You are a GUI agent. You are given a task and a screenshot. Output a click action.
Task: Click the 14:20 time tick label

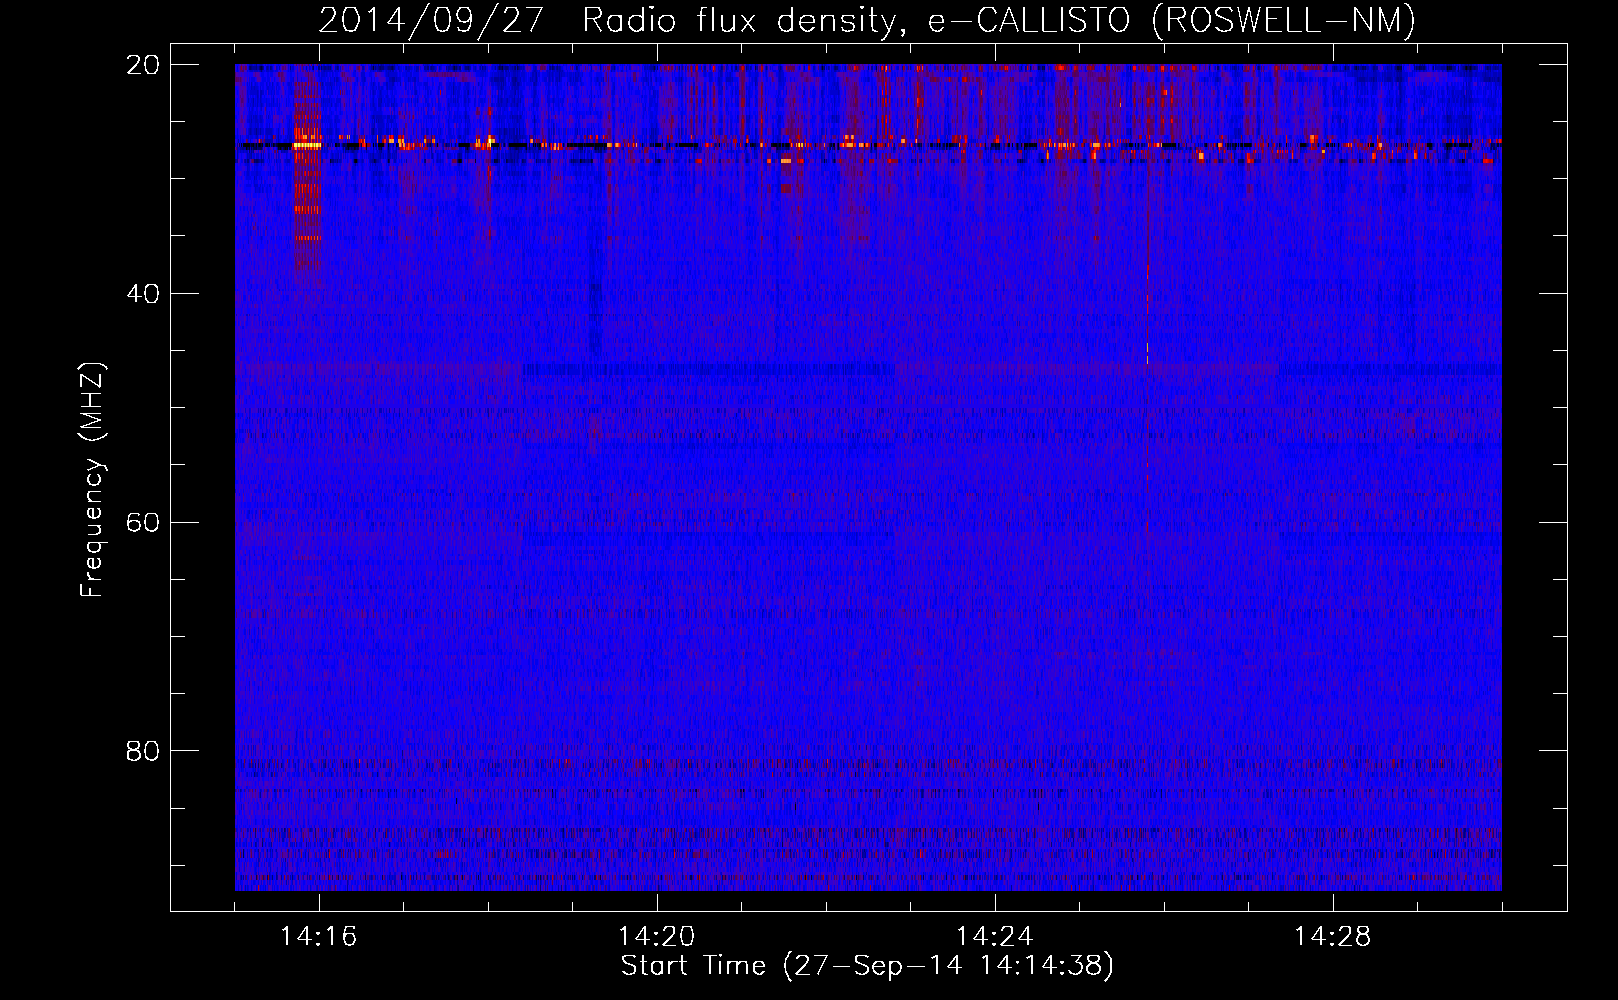point(657,936)
